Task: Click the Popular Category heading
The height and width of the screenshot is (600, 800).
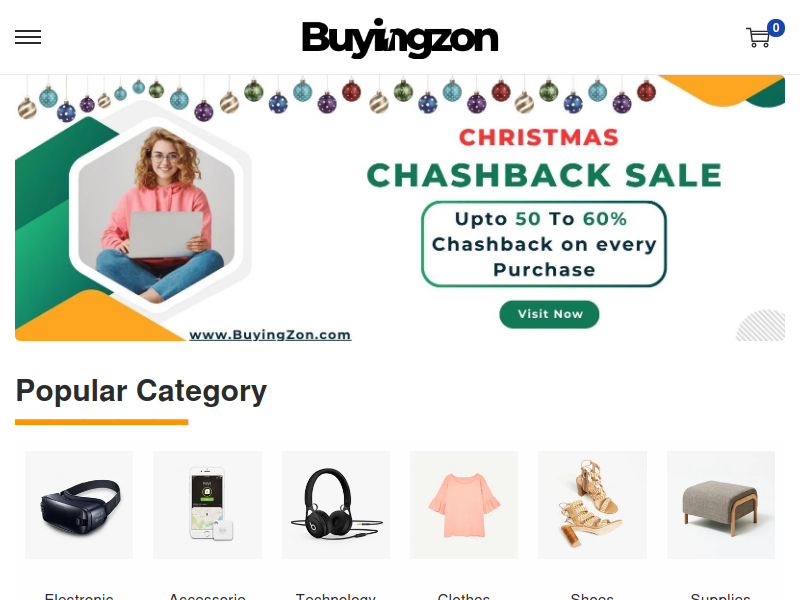Action: (x=141, y=391)
